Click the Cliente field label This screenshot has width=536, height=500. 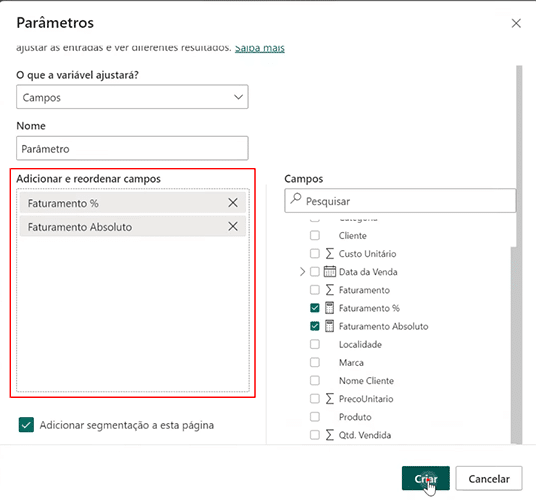click(x=352, y=235)
